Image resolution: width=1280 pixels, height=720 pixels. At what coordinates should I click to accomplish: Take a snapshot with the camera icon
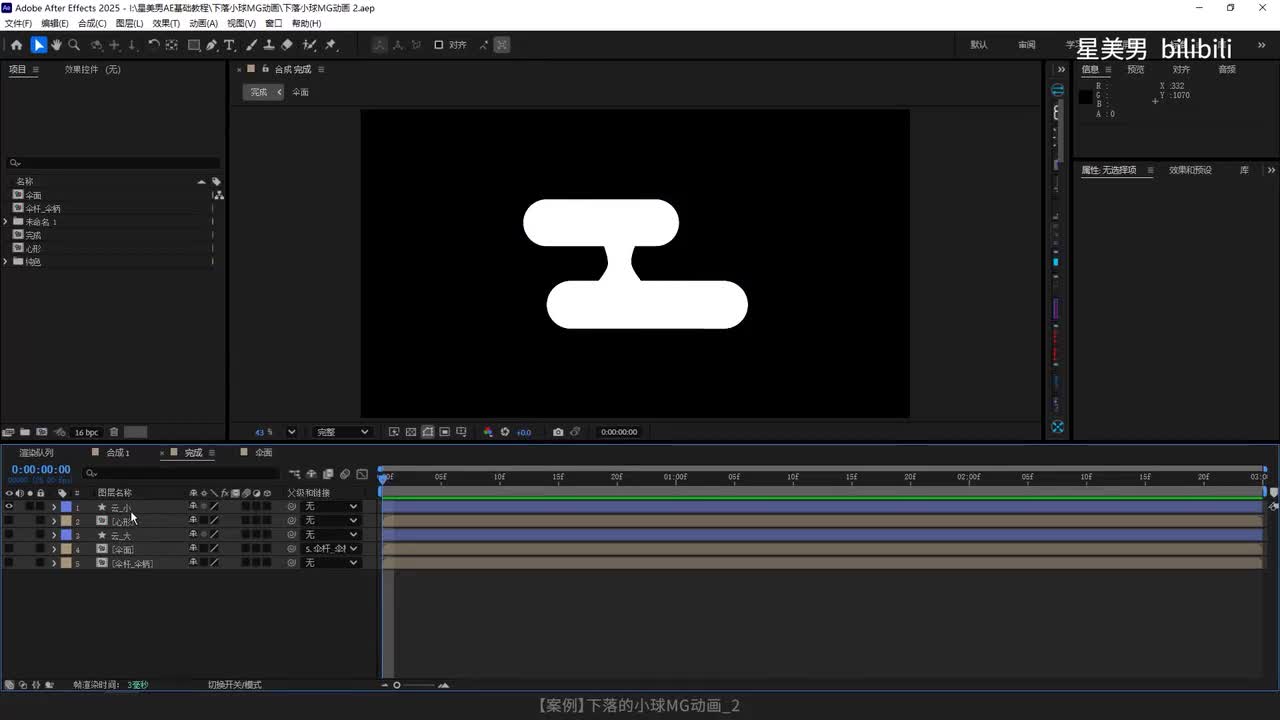pyautogui.click(x=558, y=432)
